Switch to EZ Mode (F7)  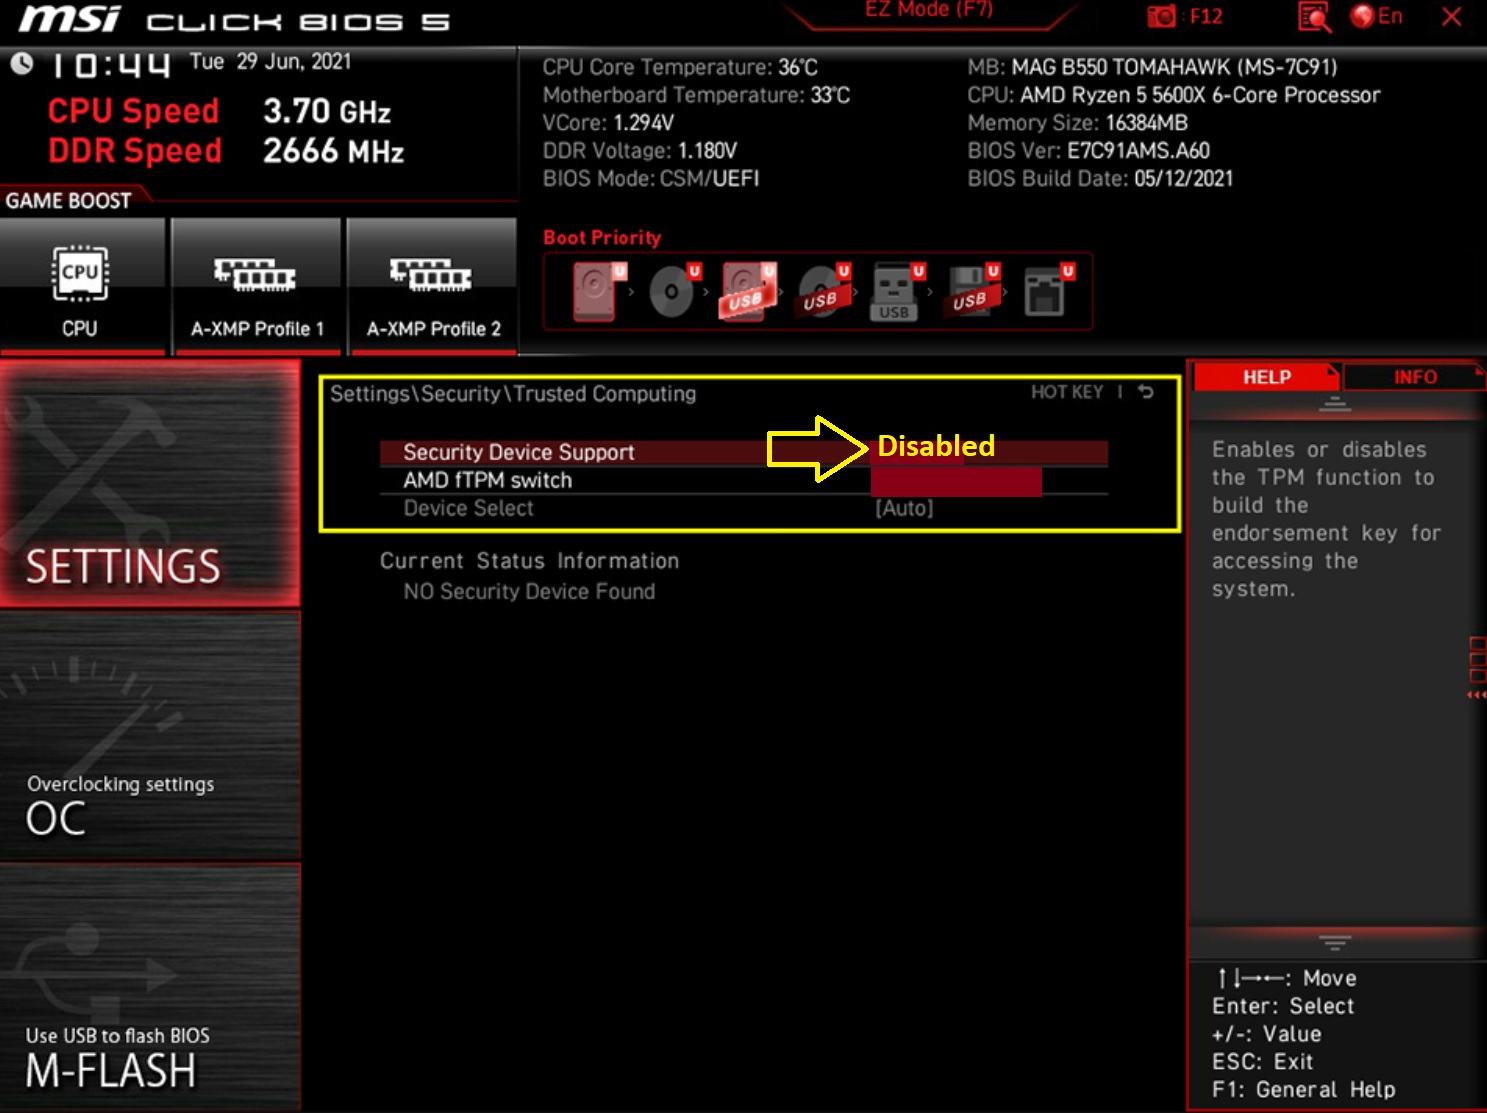coord(928,10)
